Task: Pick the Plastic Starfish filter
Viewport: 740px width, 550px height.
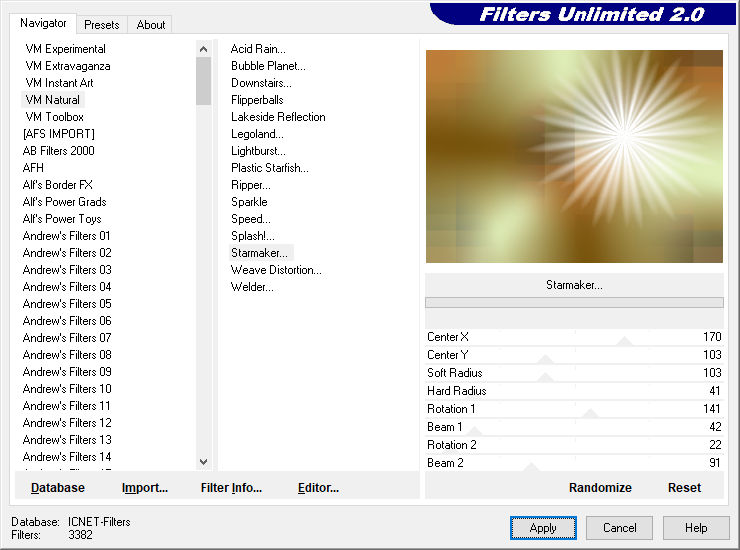Action: click(x=269, y=168)
